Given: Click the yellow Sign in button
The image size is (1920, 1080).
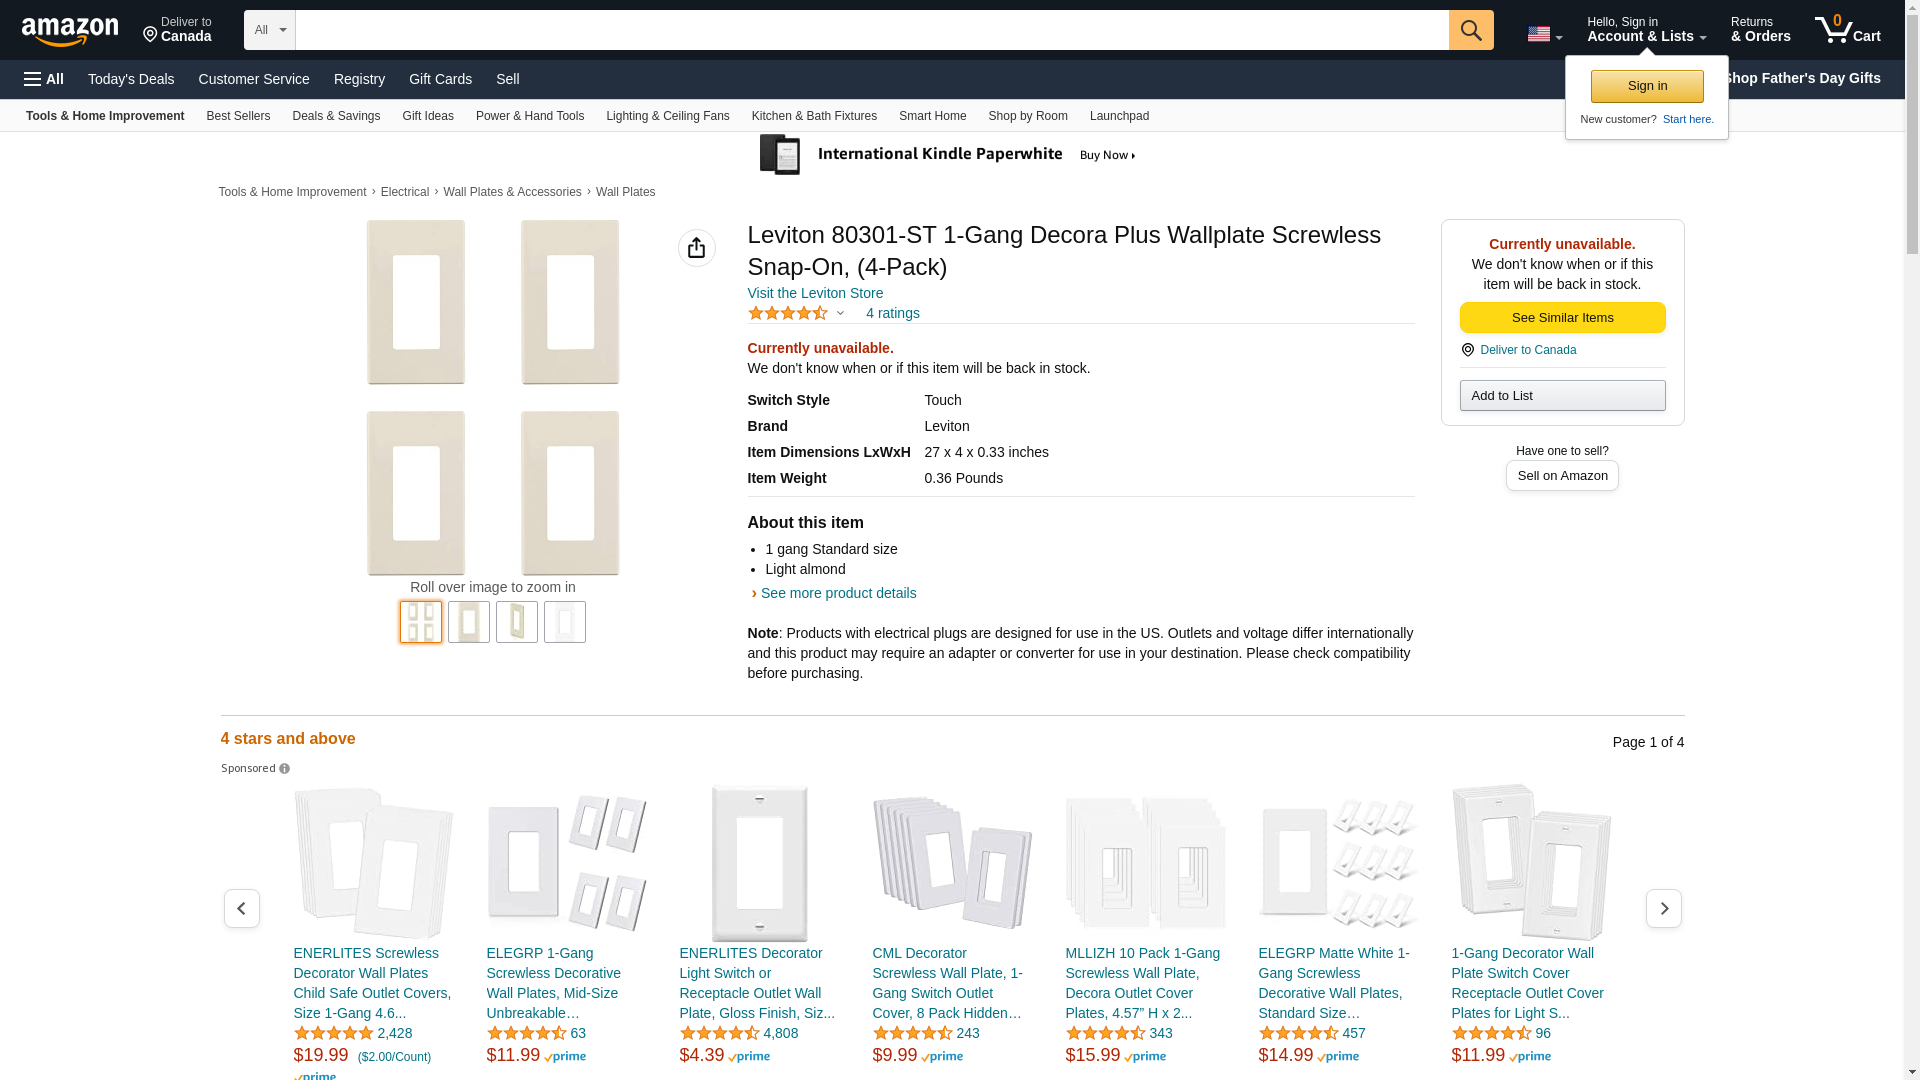Looking at the screenshot, I should click(x=1647, y=86).
